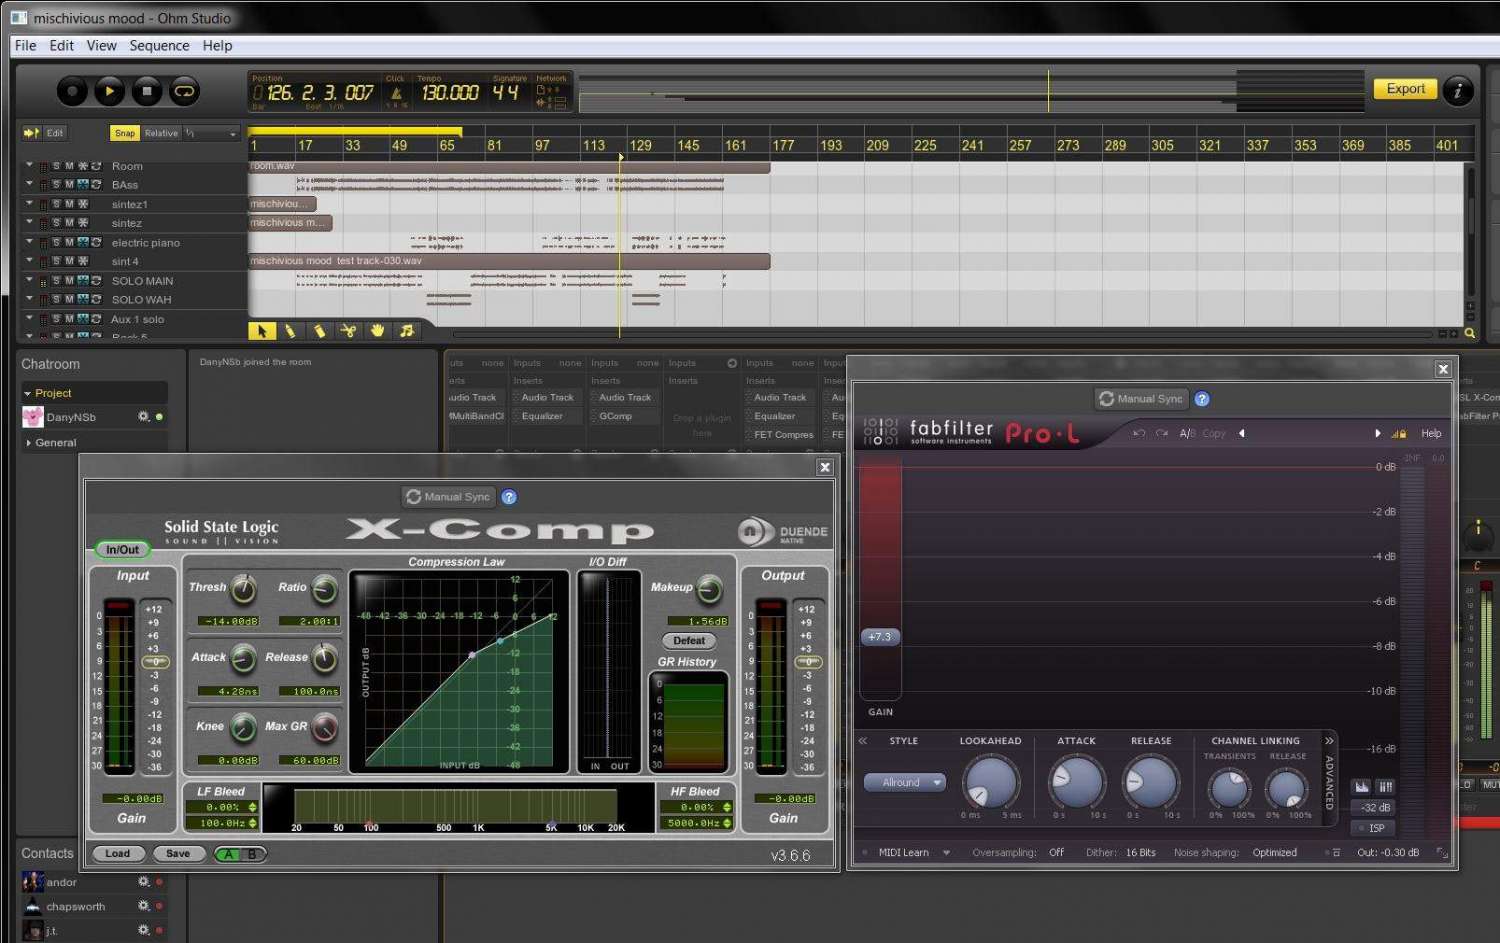
Task: Toggle the metronome Click icon
Action: (396, 94)
